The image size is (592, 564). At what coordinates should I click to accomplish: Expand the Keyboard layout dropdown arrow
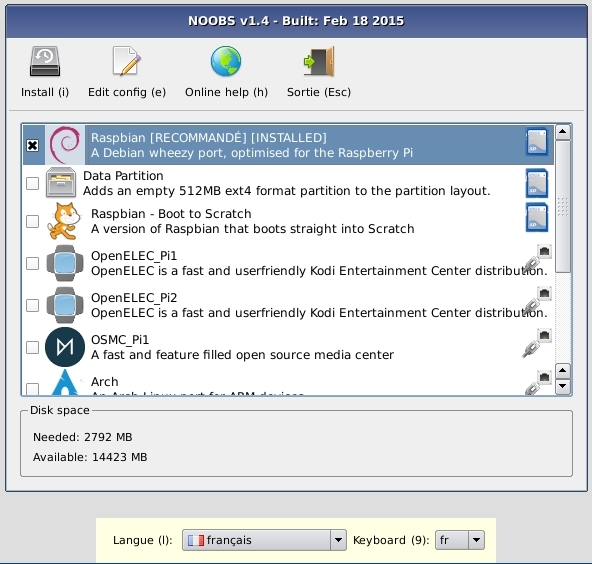pyautogui.click(x=476, y=540)
